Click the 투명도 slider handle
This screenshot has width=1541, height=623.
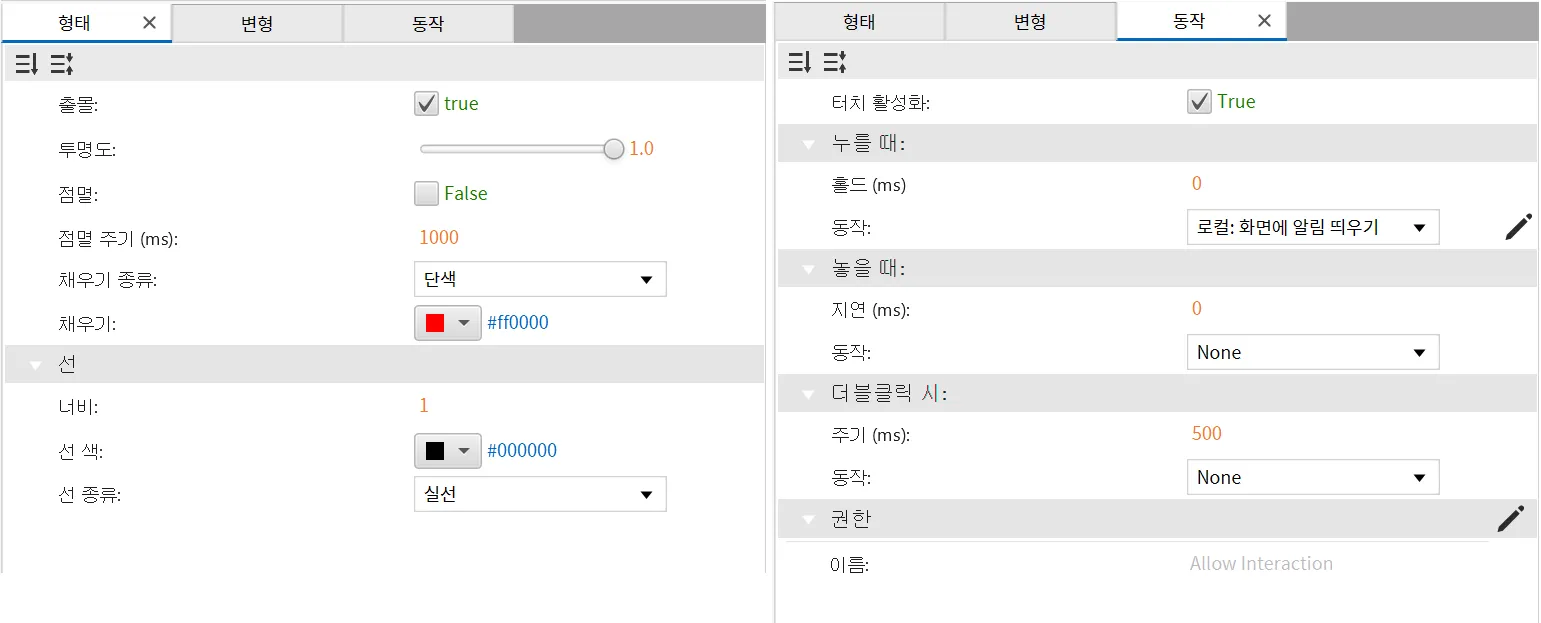[614, 149]
